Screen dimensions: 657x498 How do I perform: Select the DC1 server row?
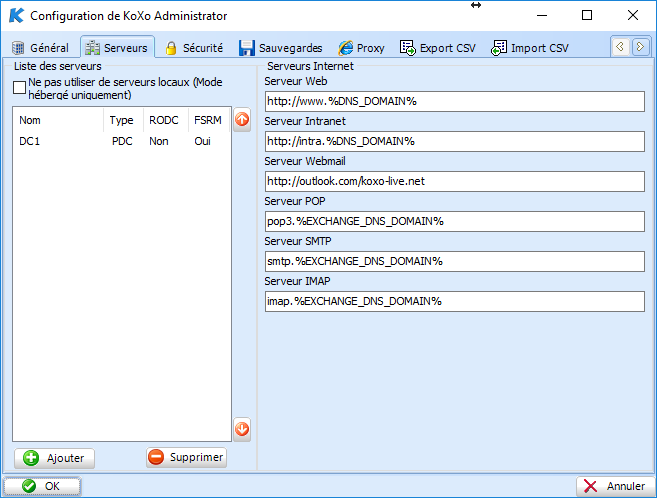(x=122, y=141)
